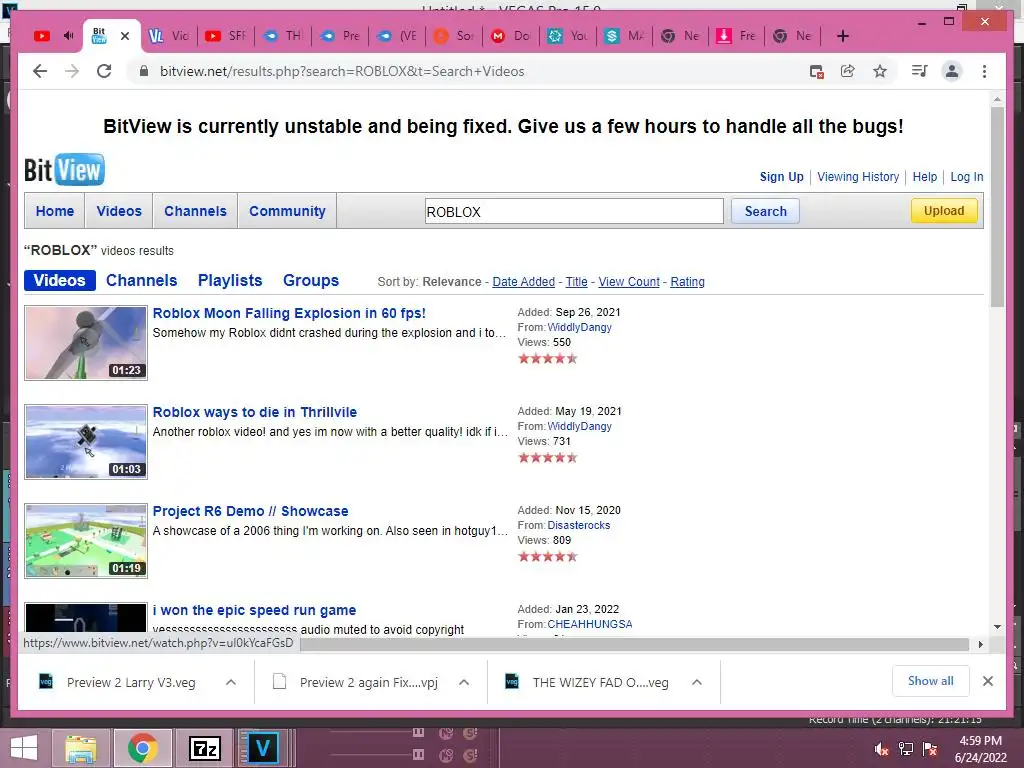
Task: Select the Groups results tab
Action: 311,280
